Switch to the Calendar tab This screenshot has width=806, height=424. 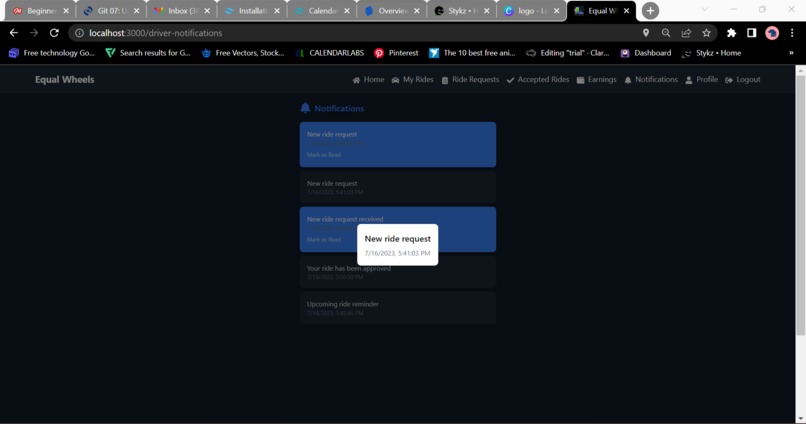[321, 11]
